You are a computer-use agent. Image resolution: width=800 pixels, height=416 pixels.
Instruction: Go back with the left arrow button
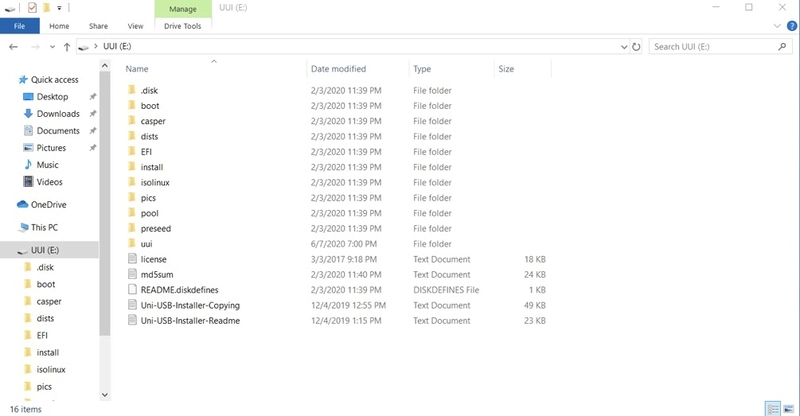pyautogui.click(x=14, y=46)
